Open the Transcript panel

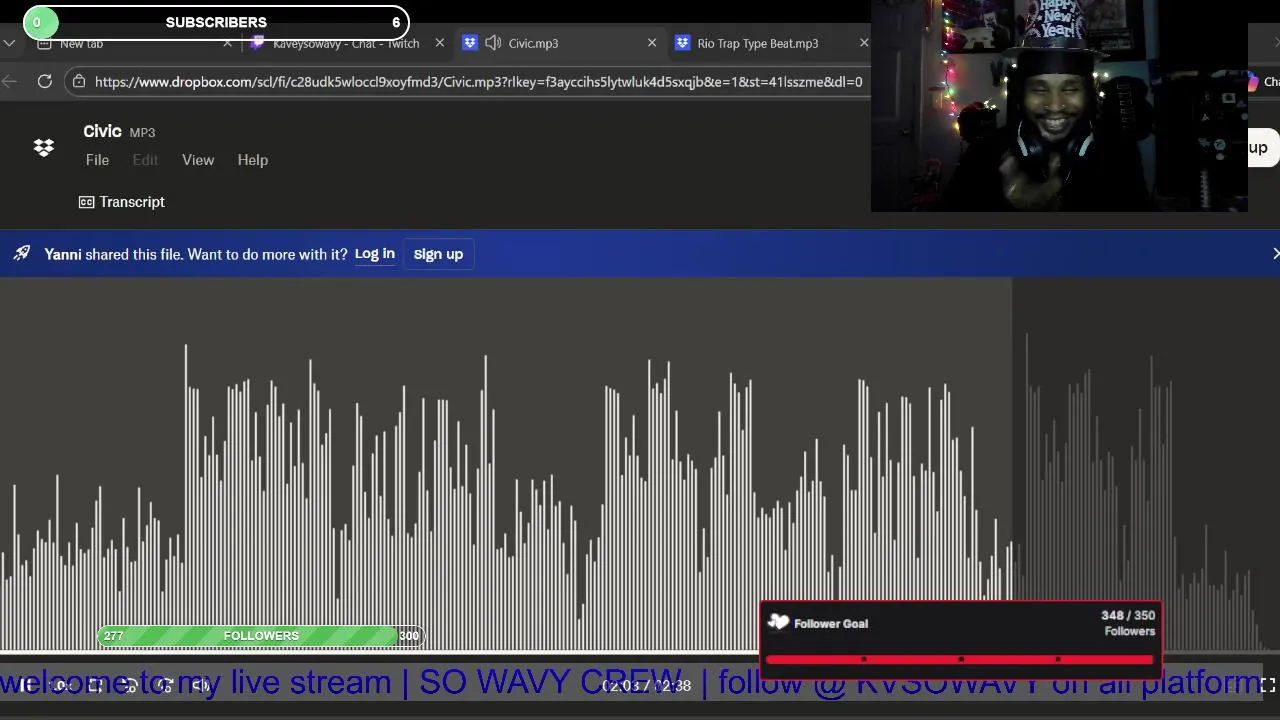point(122,202)
